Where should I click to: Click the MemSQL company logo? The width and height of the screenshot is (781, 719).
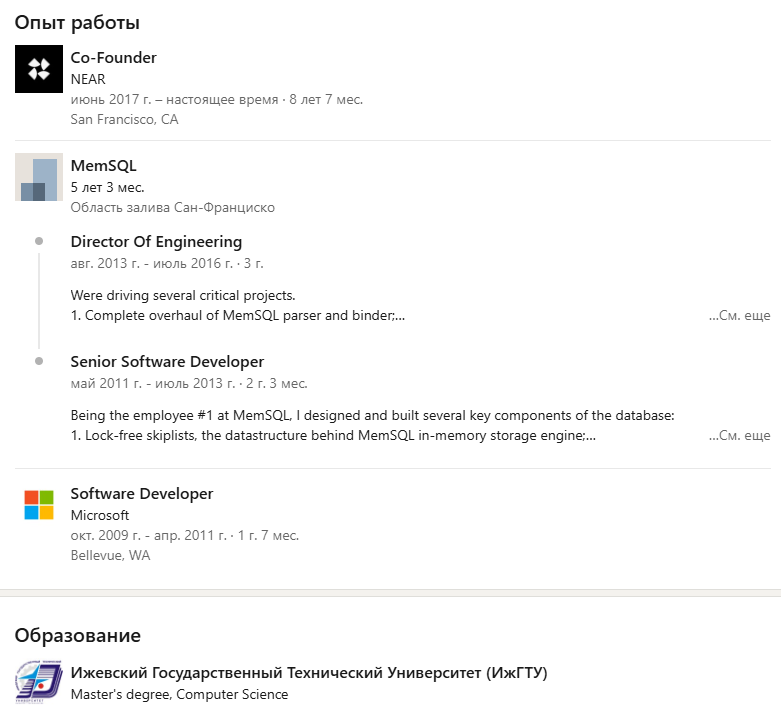click(39, 177)
